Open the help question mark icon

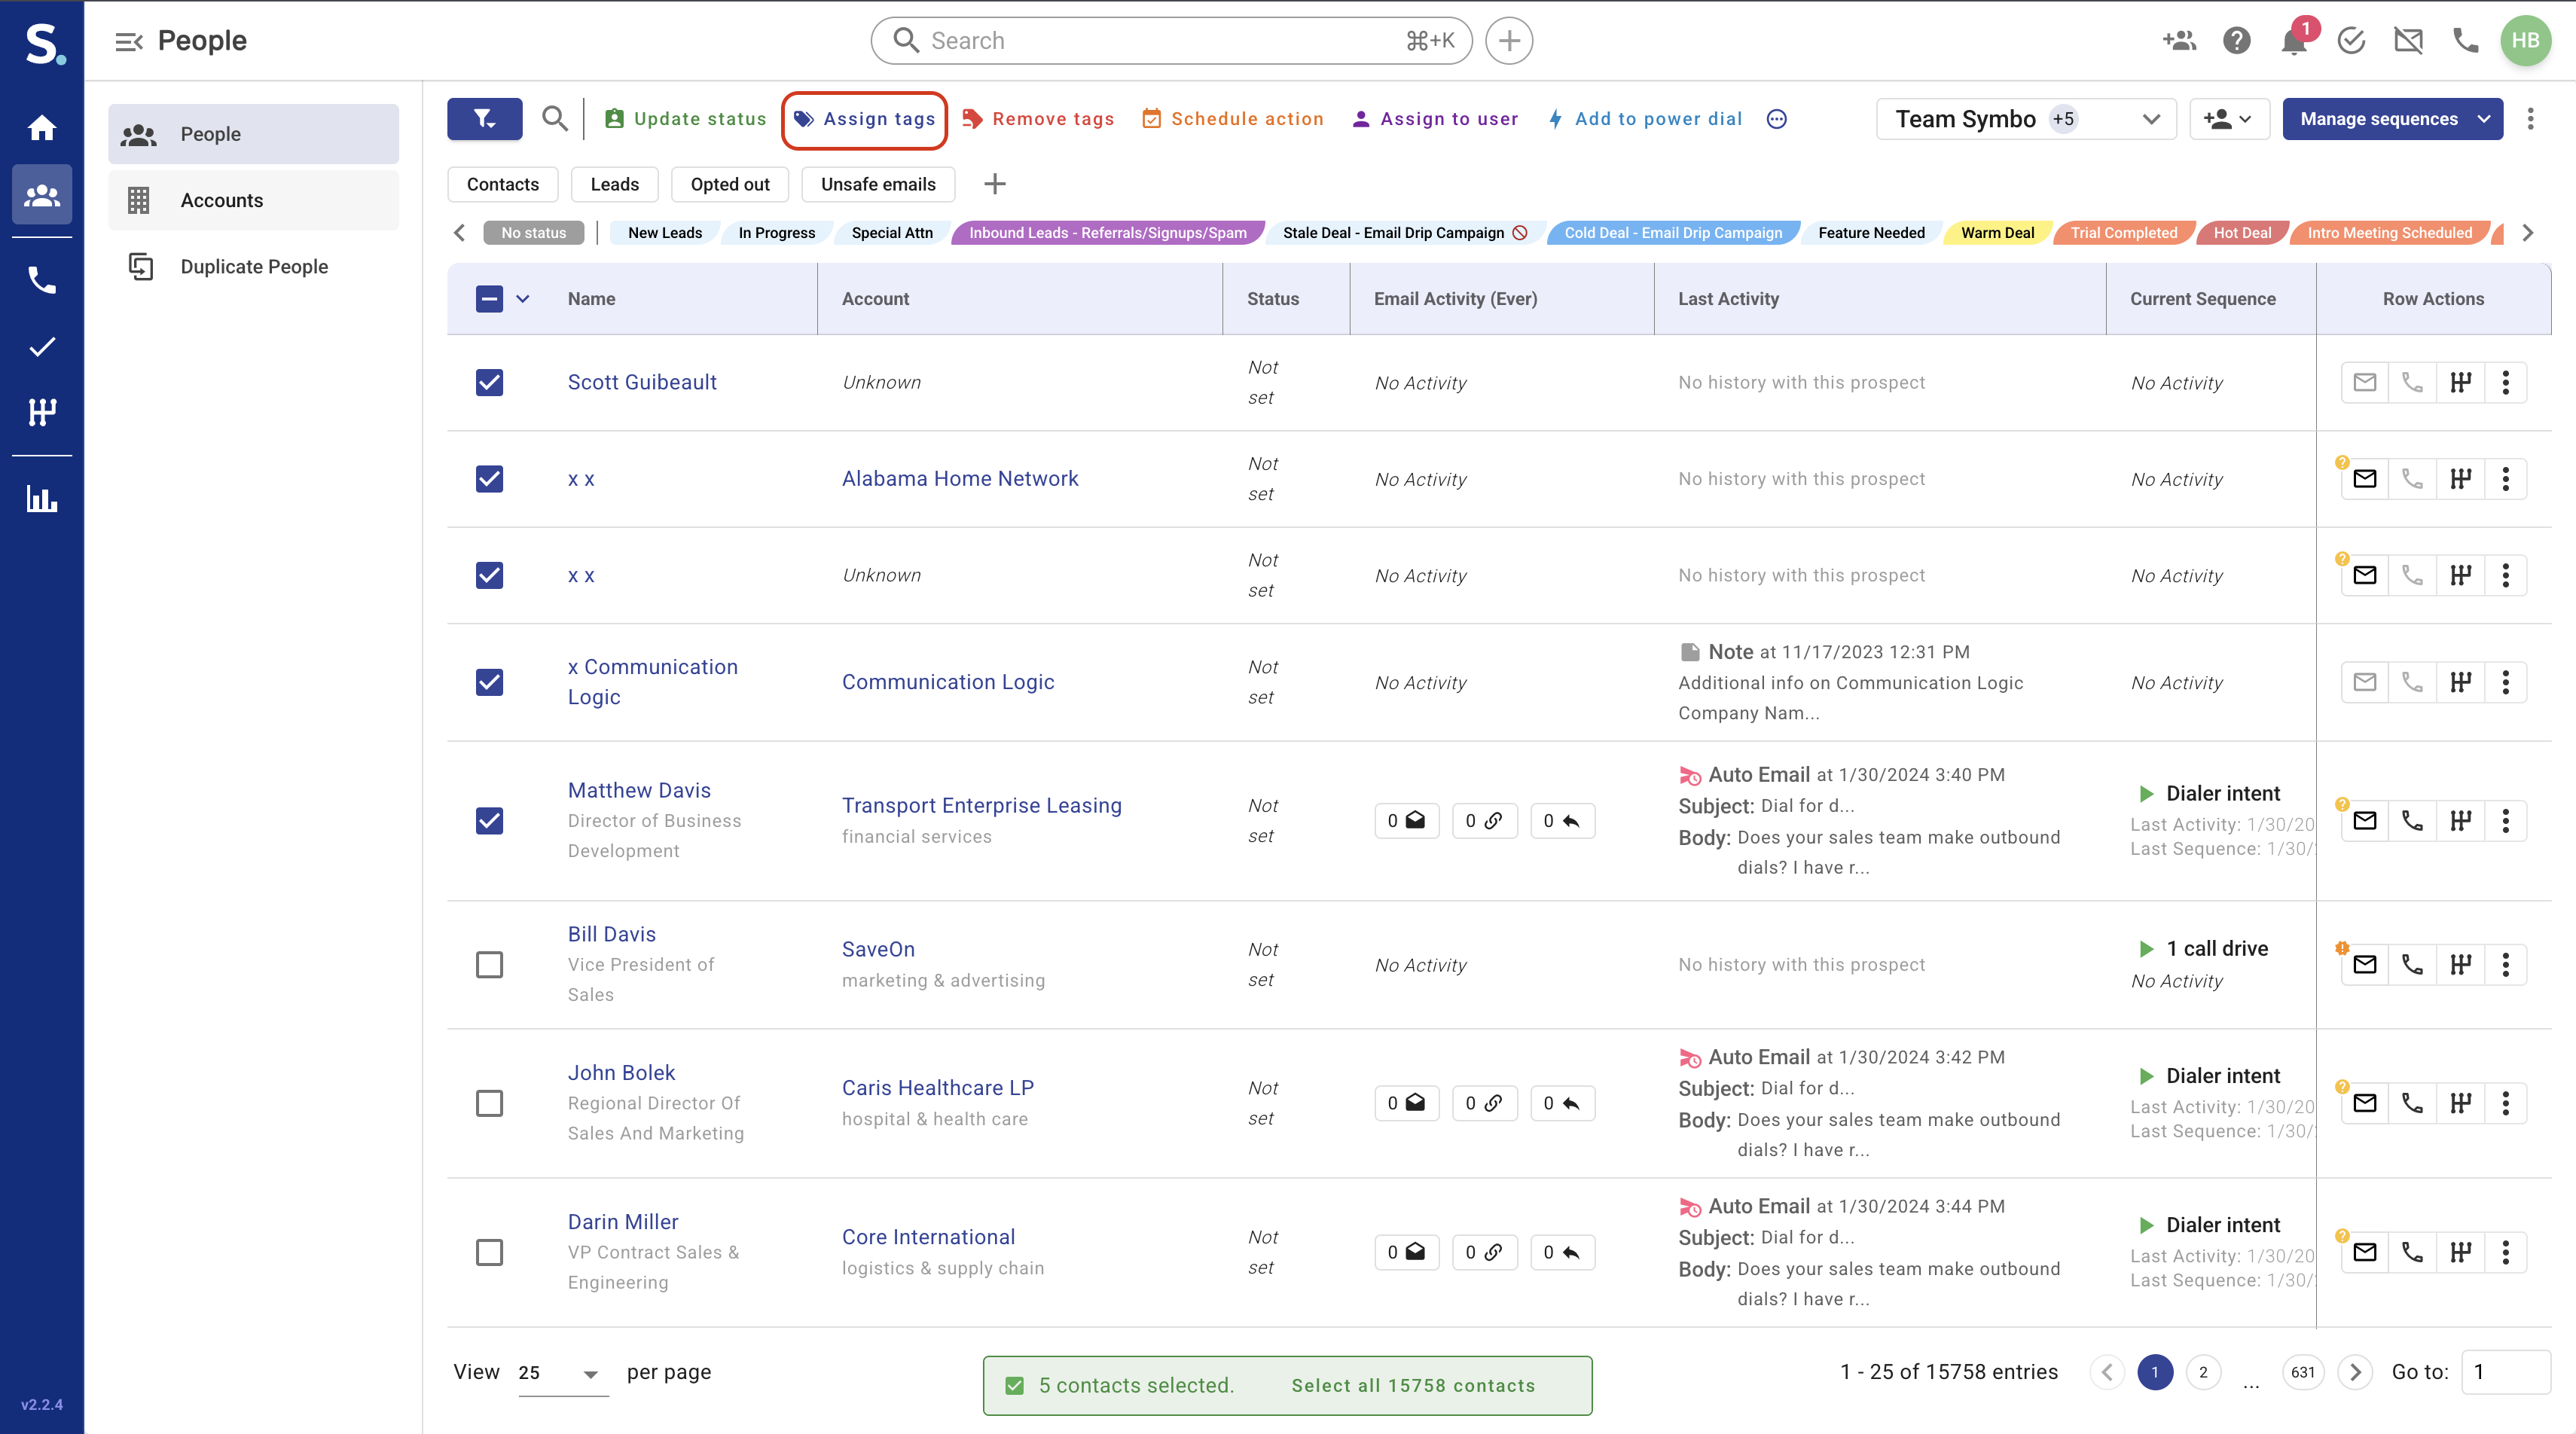(x=2236, y=41)
